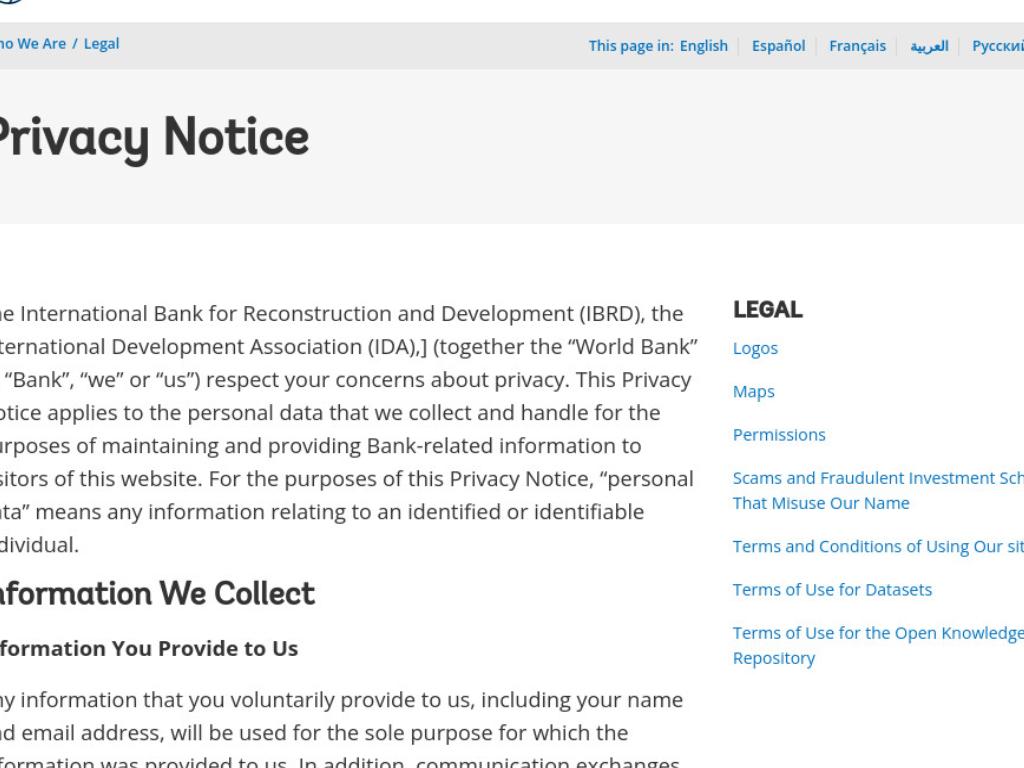Click the Information You Provide to Us subheading
The height and width of the screenshot is (768, 1024).
pyautogui.click(x=149, y=648)
